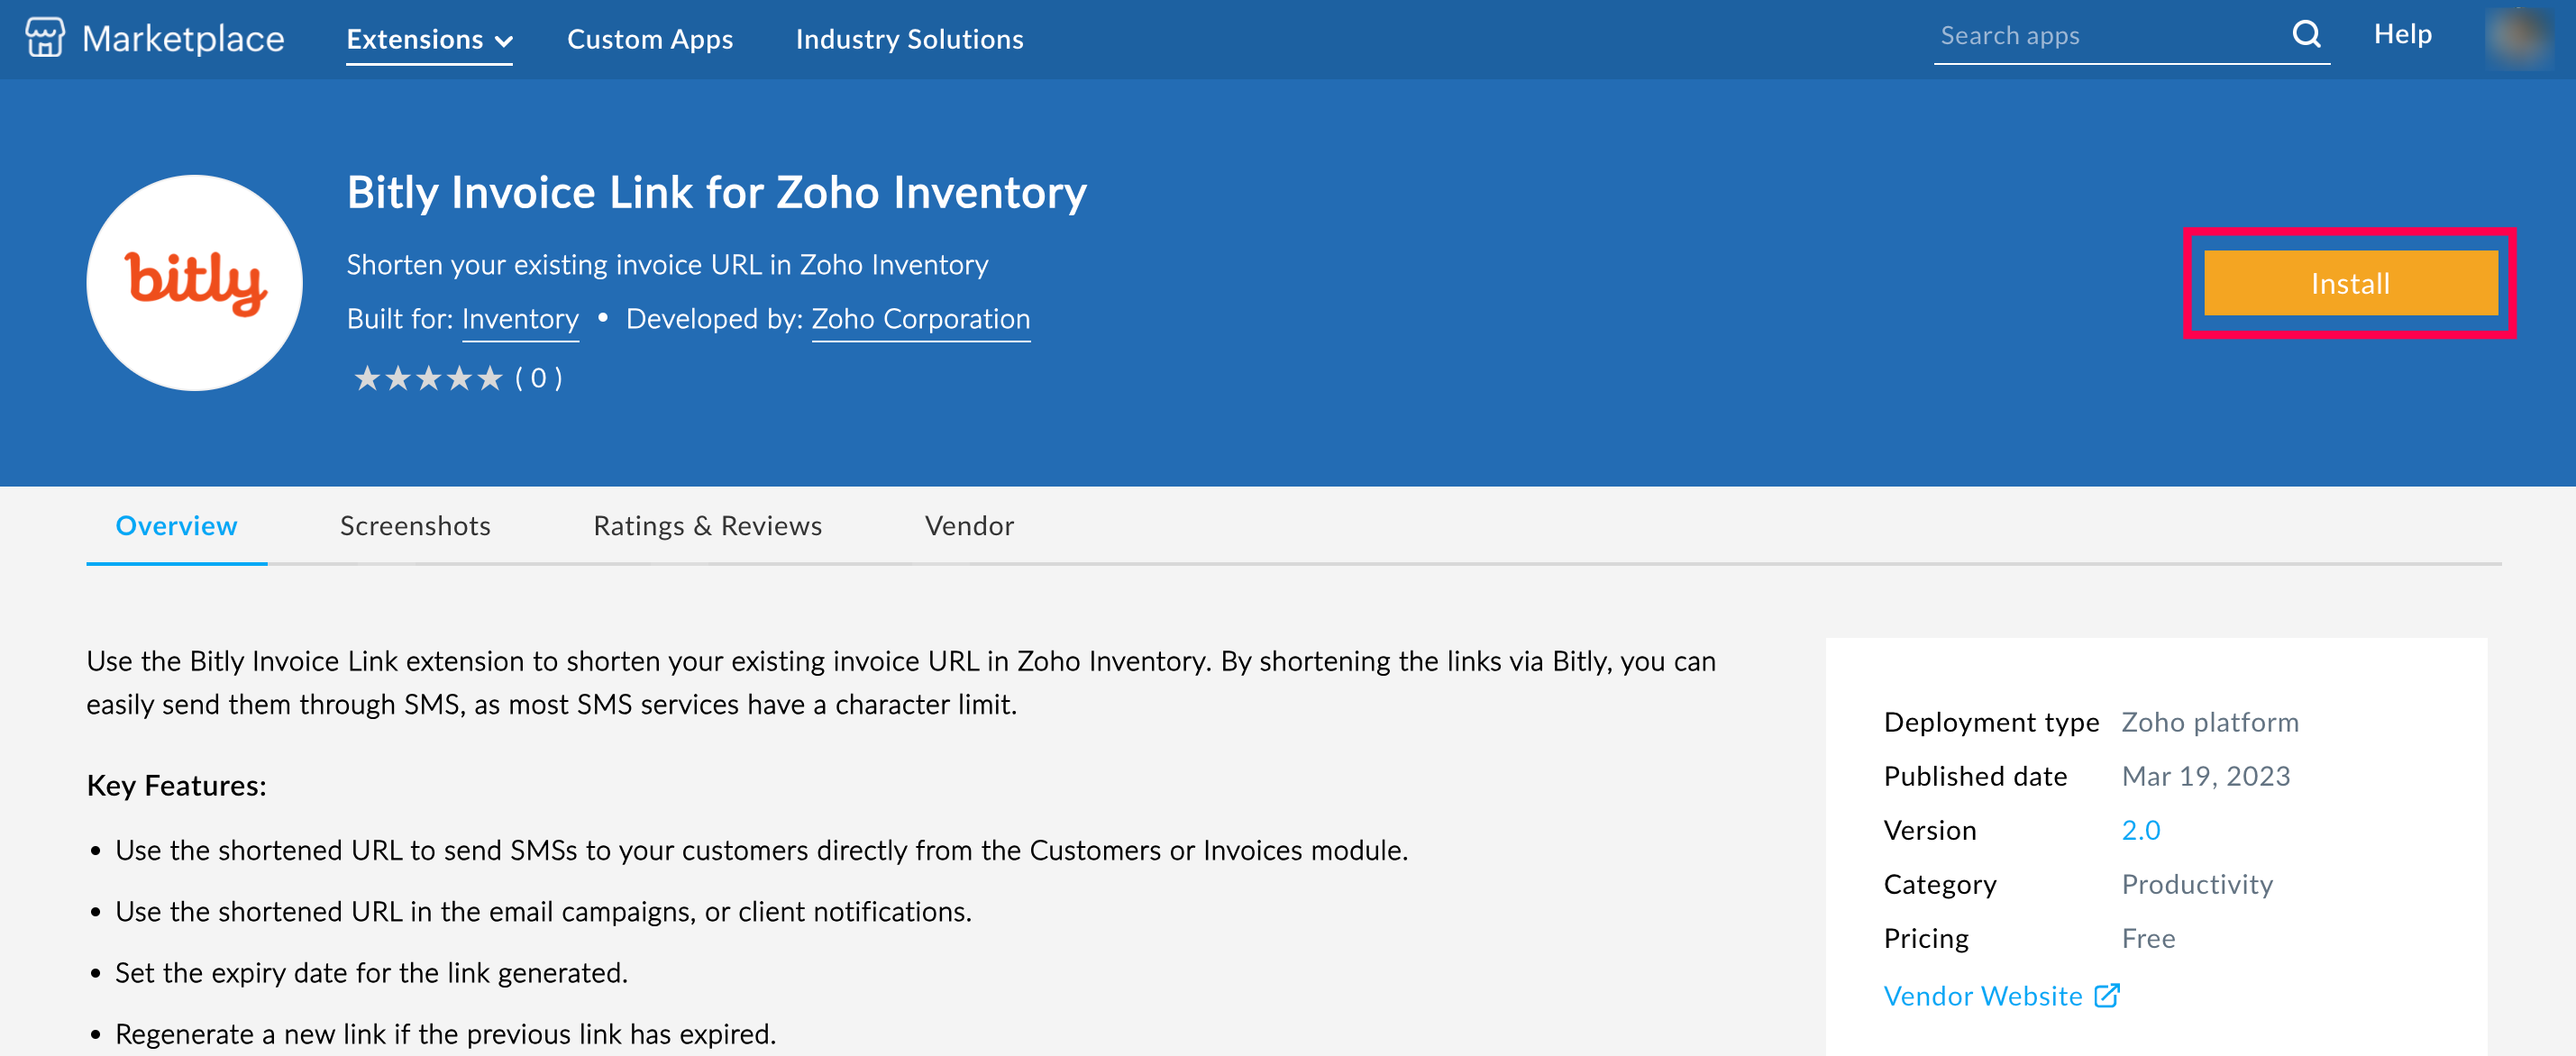
Task: Open Zoho Corporation developer link
Action: pos(920,319)
